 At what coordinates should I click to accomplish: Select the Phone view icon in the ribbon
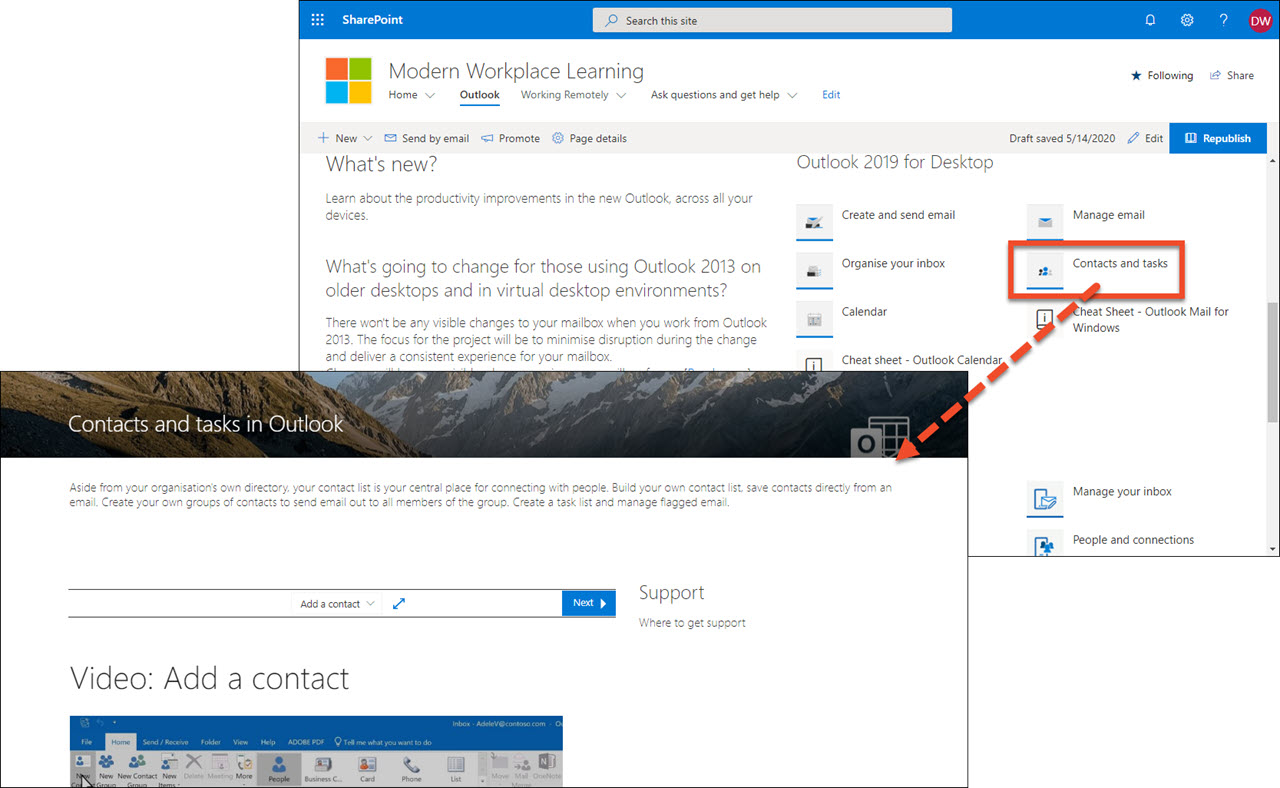(411, 765)
